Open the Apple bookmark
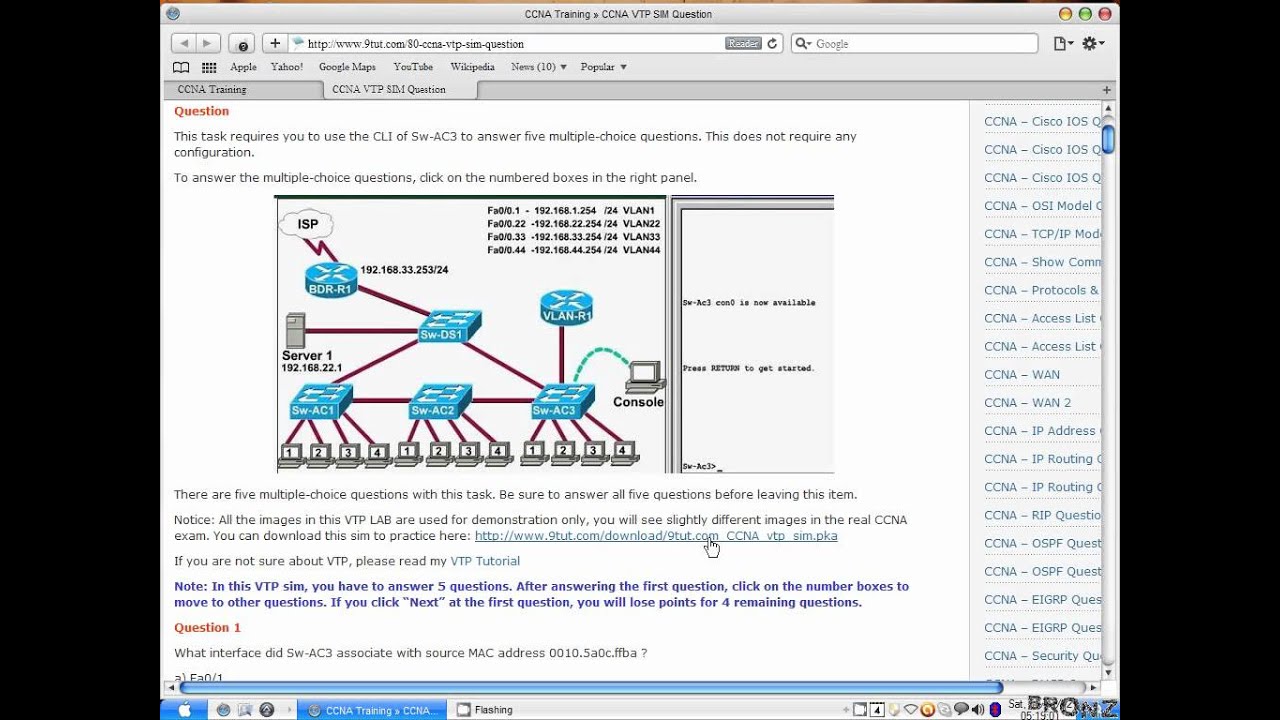Viewport: 1280px width, 720px height. pos(243,67)
